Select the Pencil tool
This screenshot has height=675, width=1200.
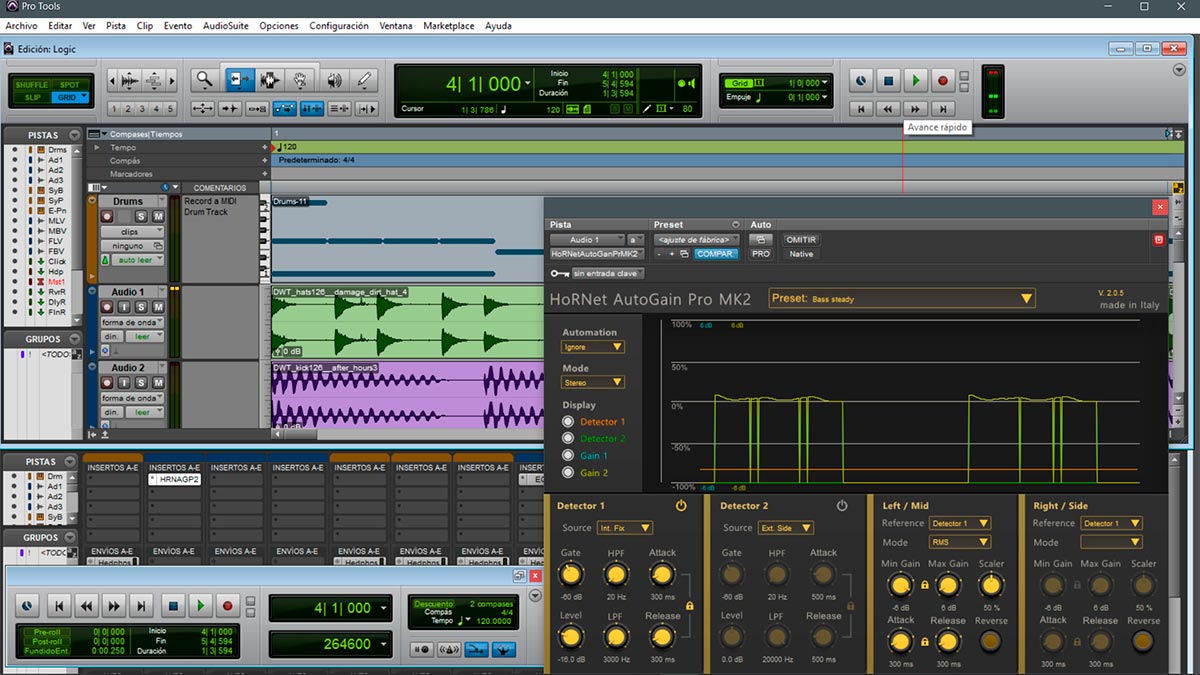click(363, 80)
